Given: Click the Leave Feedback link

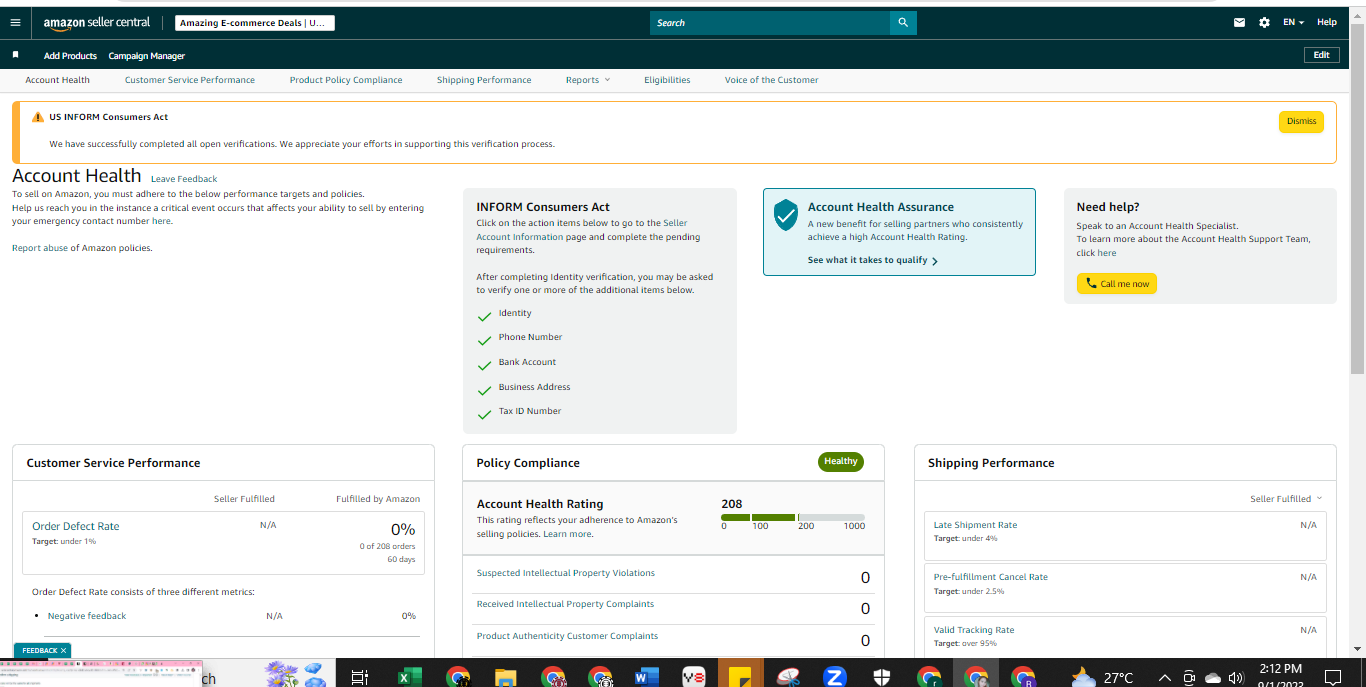Looking at the screenshot, I should [184, 179].
